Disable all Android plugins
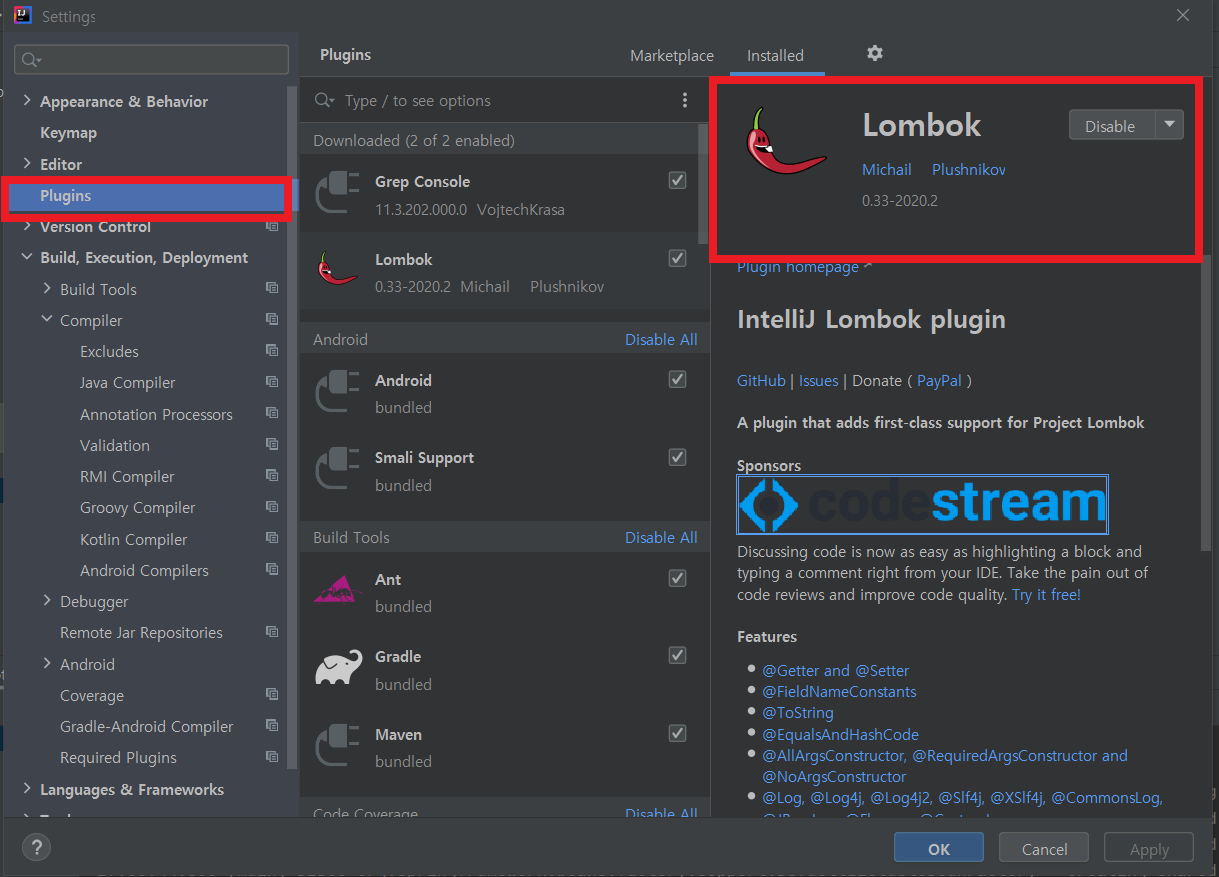 coord(661,339)
